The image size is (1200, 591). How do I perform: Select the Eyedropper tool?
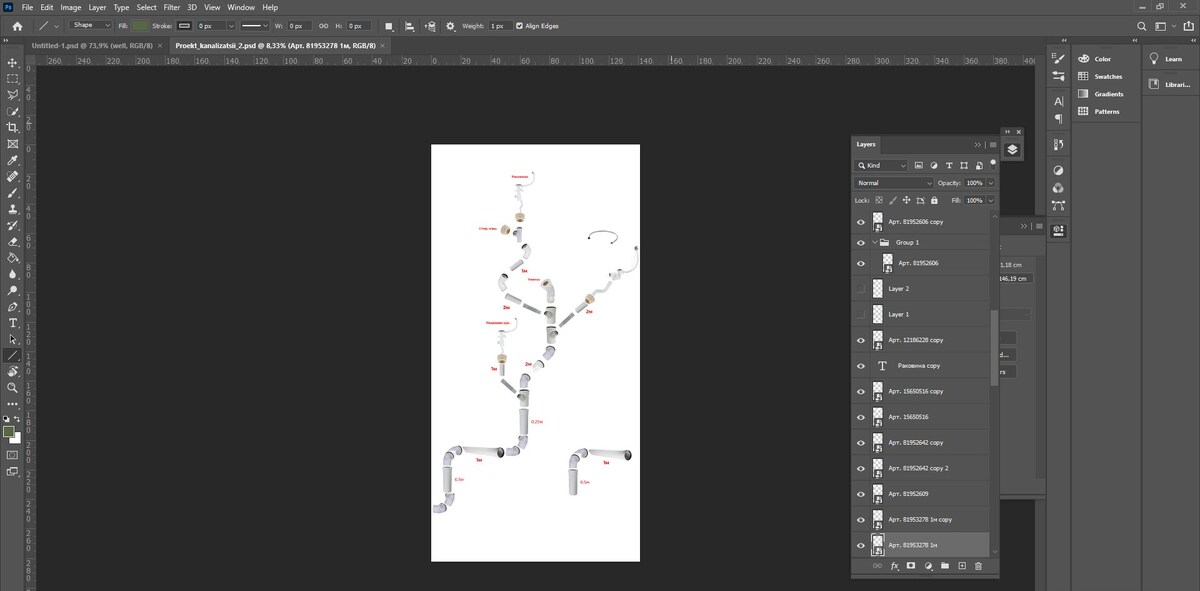pyautogui.click(x=12, y=160)
